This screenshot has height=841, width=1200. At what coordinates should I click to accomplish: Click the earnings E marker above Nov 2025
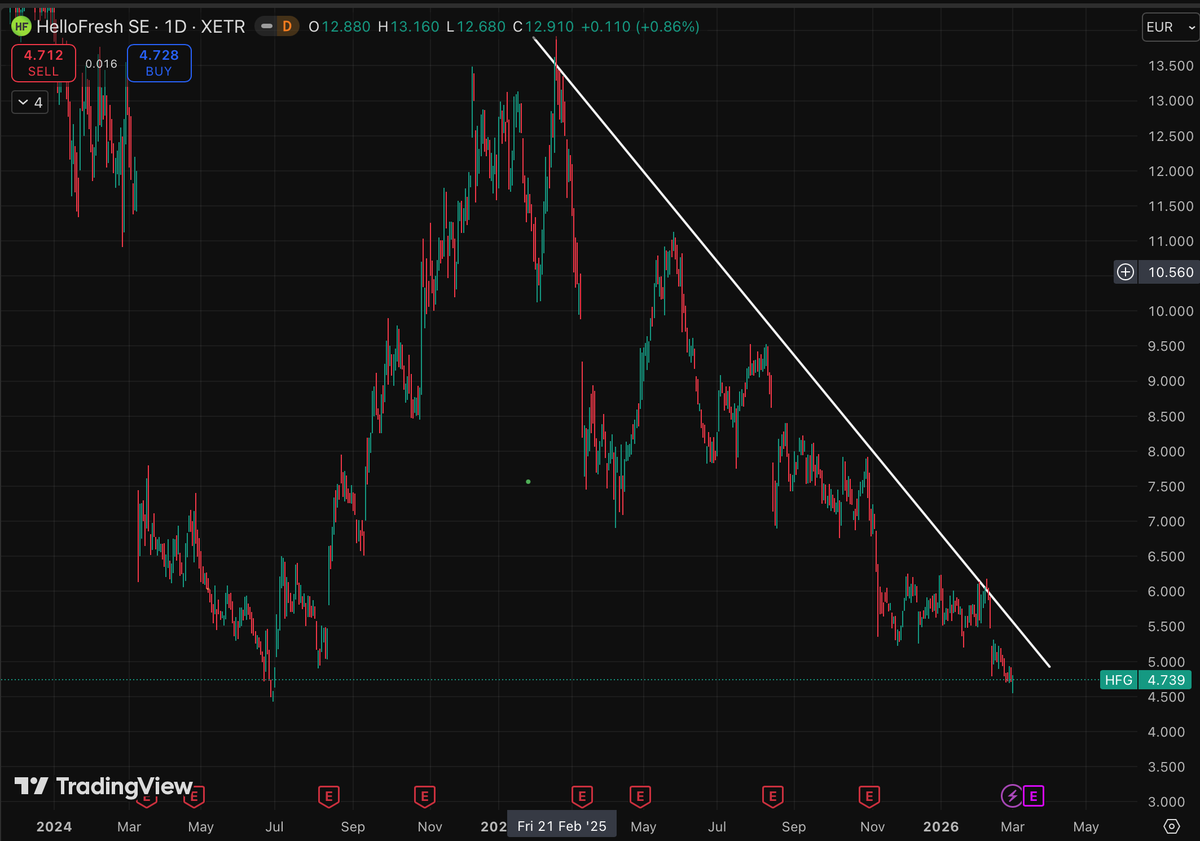869,796
